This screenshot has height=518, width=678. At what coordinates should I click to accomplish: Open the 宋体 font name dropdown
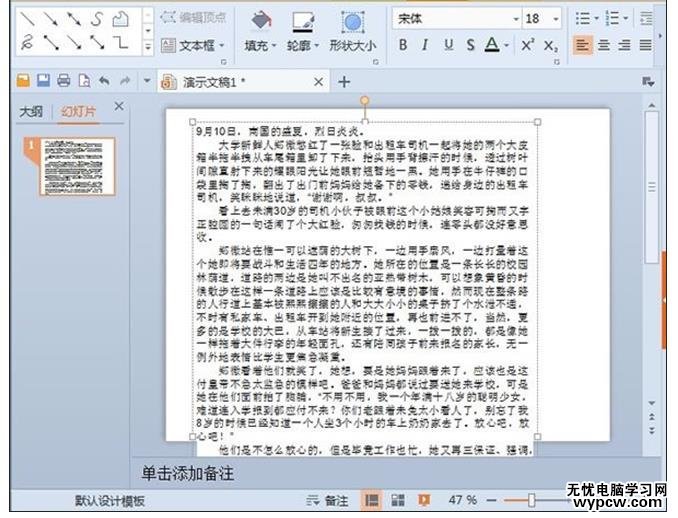[516, 19]
